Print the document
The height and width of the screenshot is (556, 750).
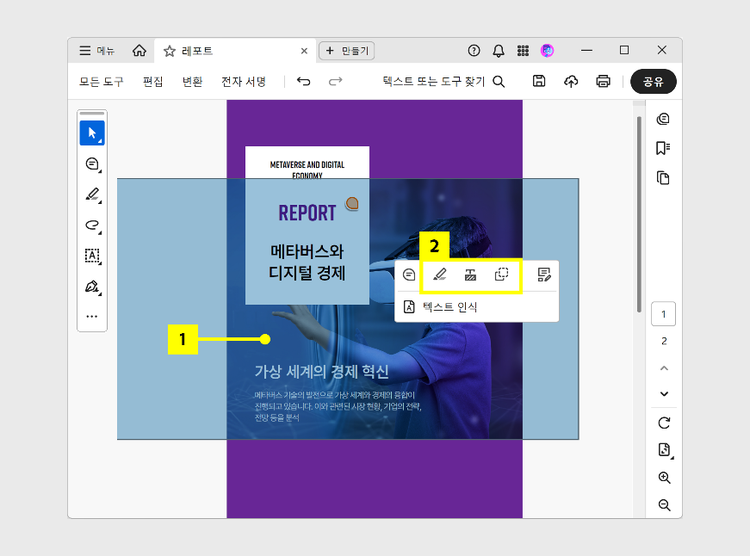tap(603, 81)
